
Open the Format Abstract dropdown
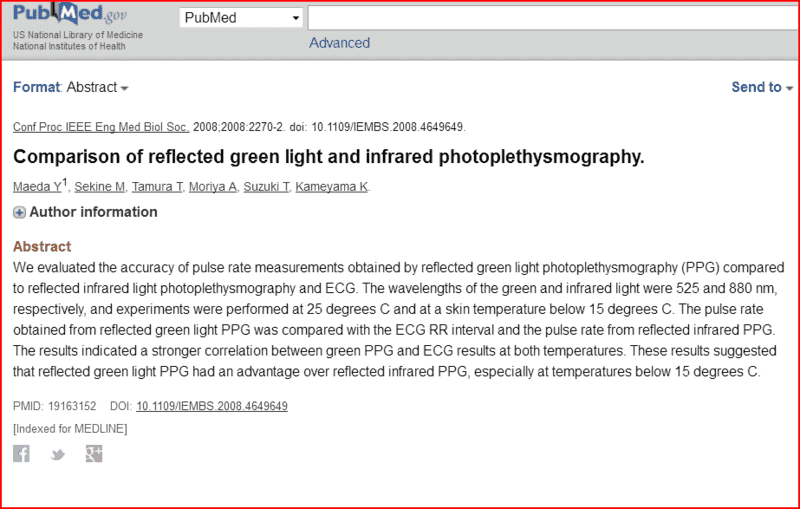click(71, 88)
